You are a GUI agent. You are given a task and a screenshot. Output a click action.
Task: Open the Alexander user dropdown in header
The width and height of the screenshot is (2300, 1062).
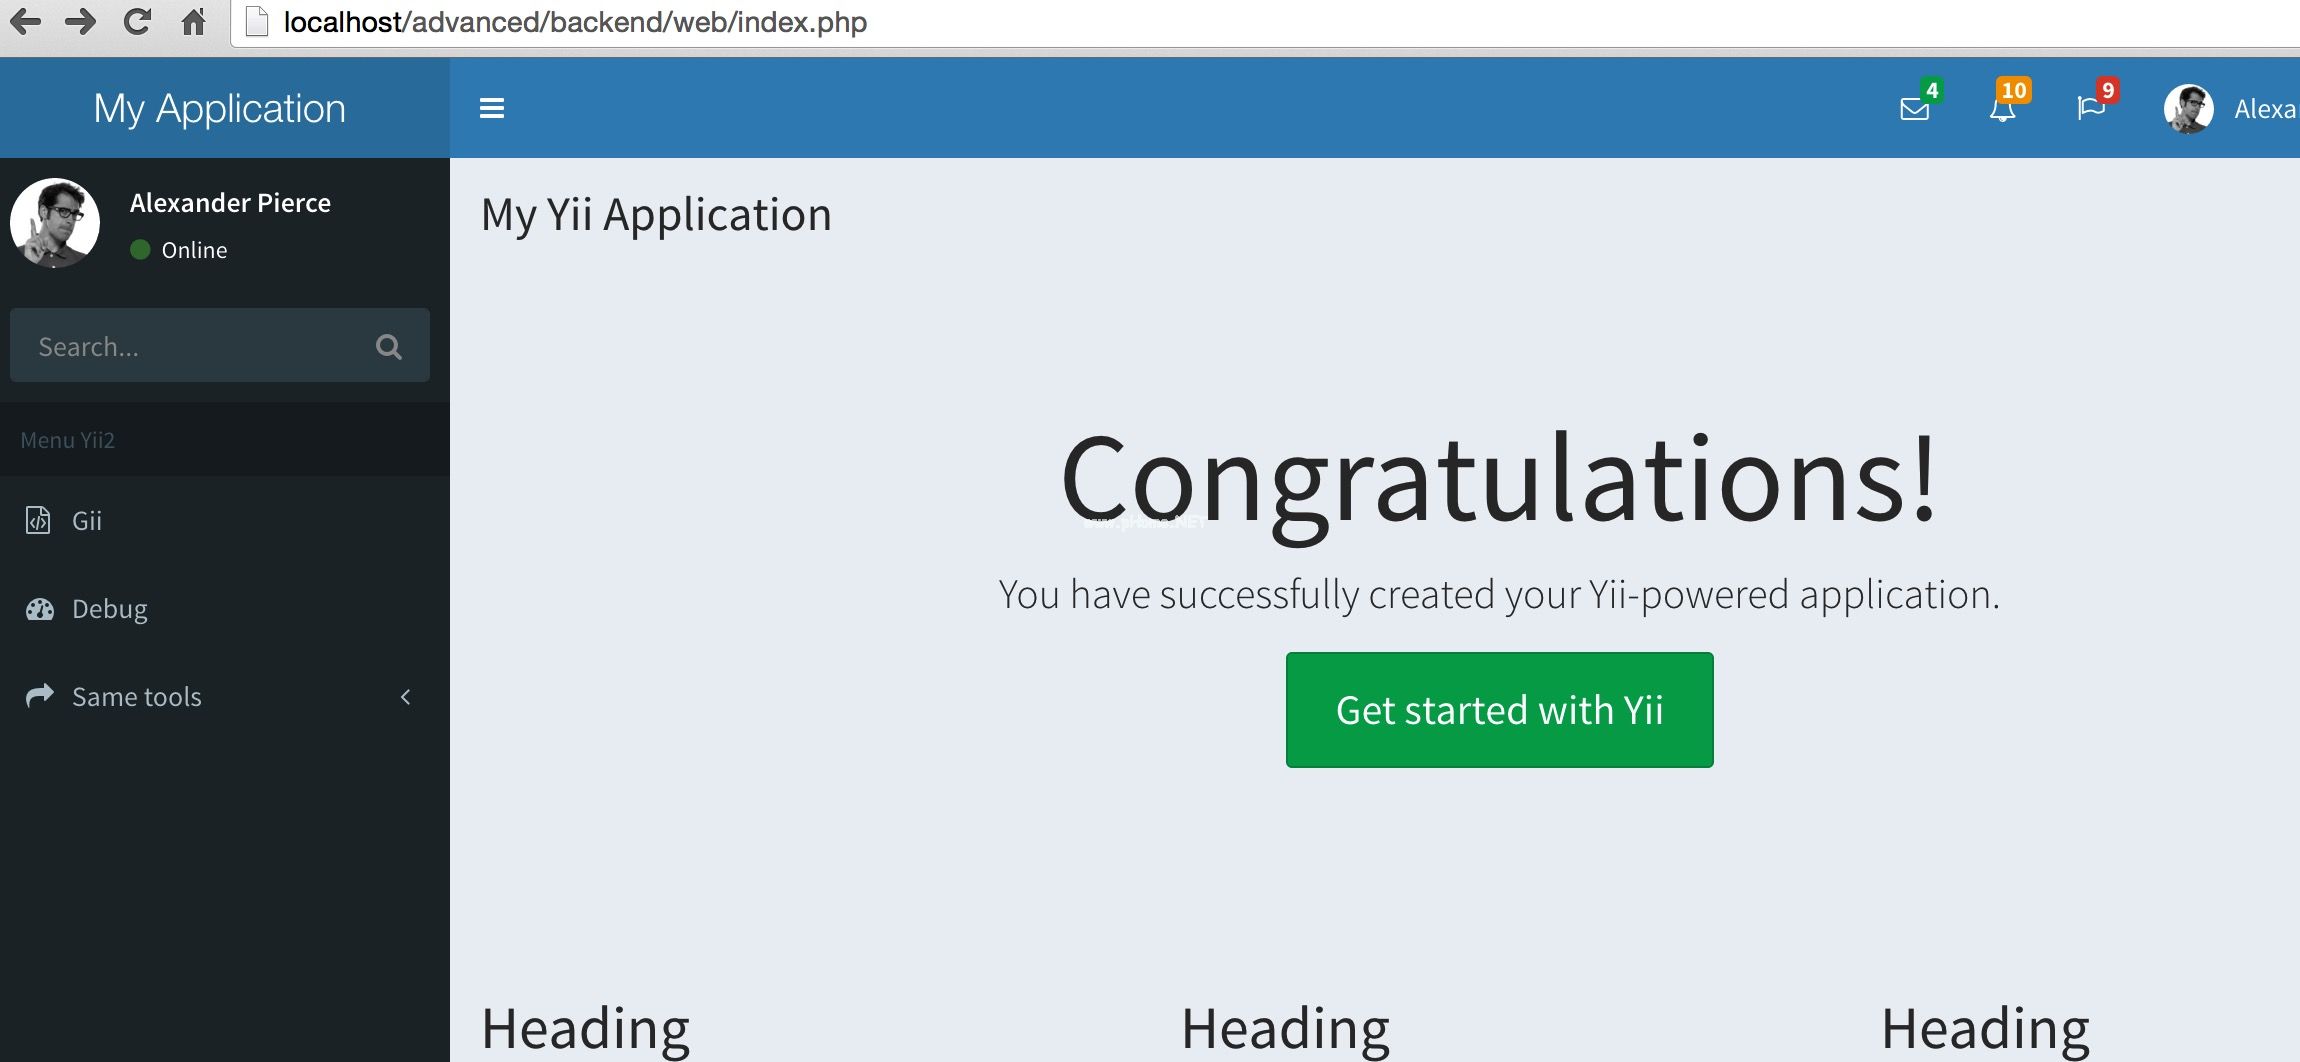click(2230, 109)
